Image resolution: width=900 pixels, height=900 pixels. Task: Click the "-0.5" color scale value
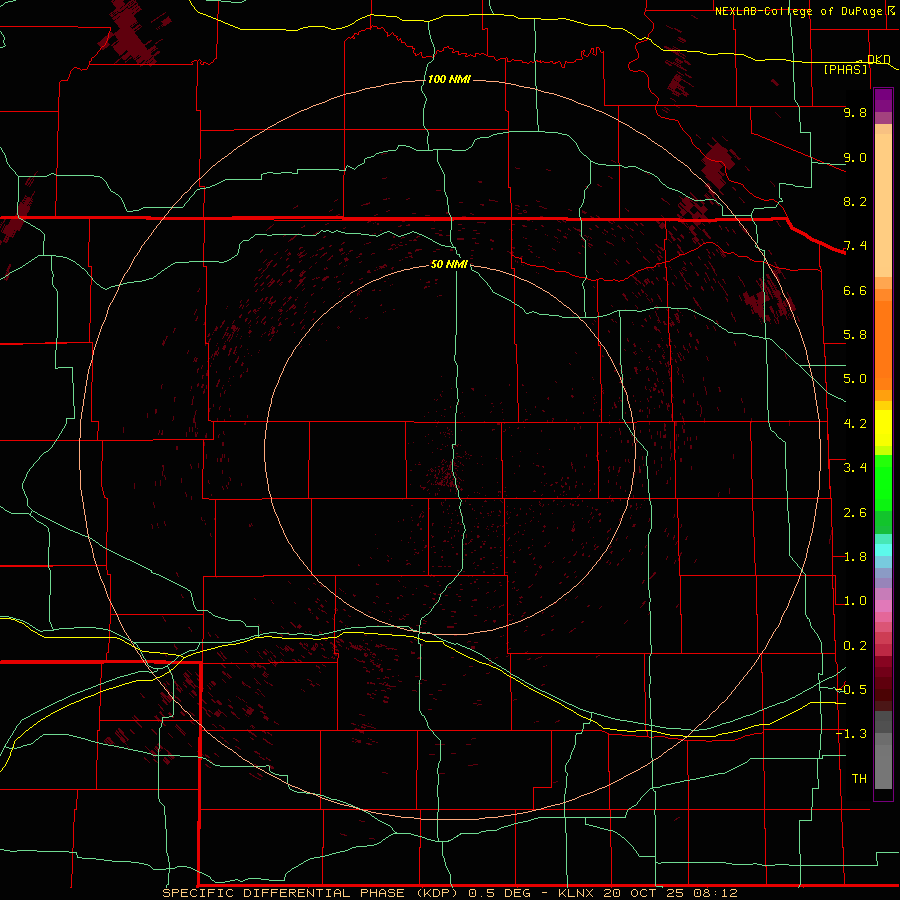click(x=851, y=690)
